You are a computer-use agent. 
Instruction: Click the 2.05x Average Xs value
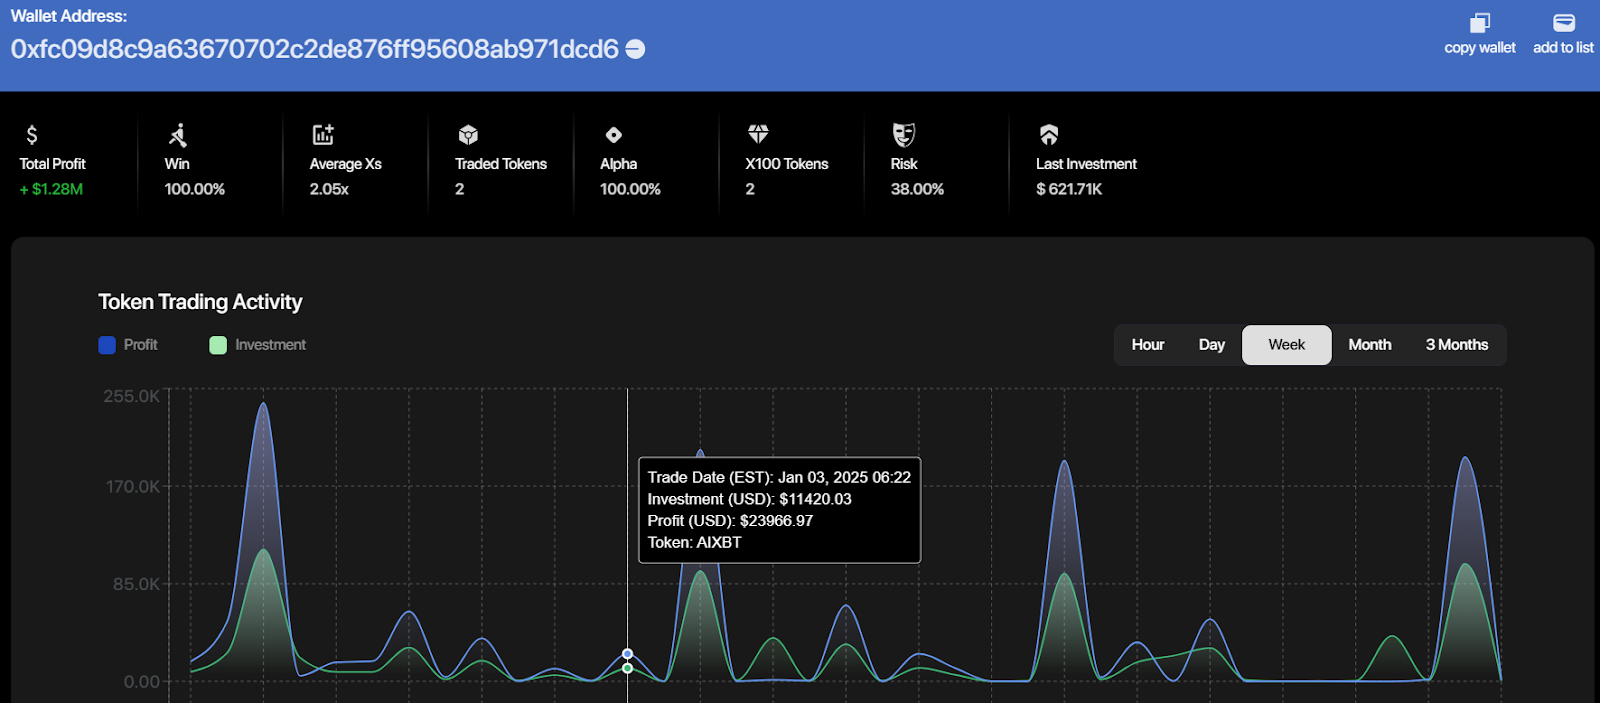pos(329,189)
